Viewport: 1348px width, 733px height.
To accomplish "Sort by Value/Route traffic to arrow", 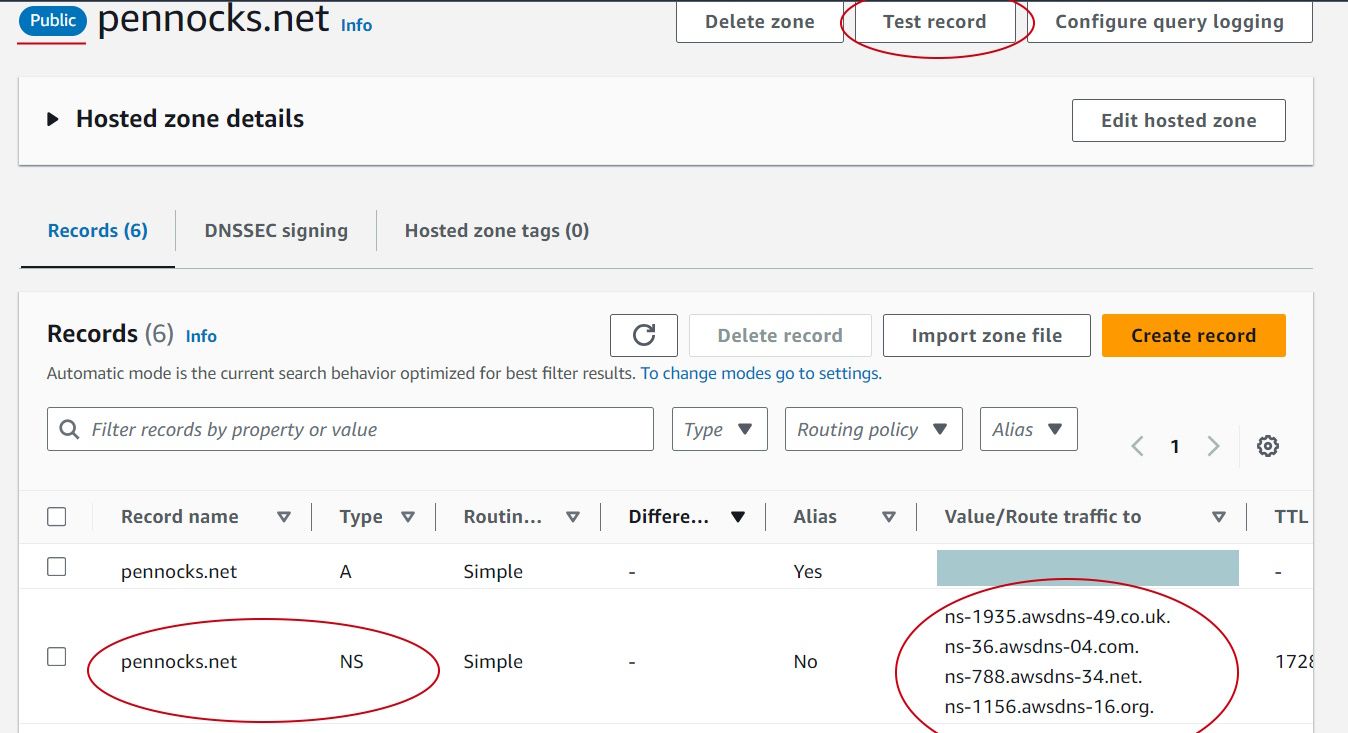I will (1219, 517).
